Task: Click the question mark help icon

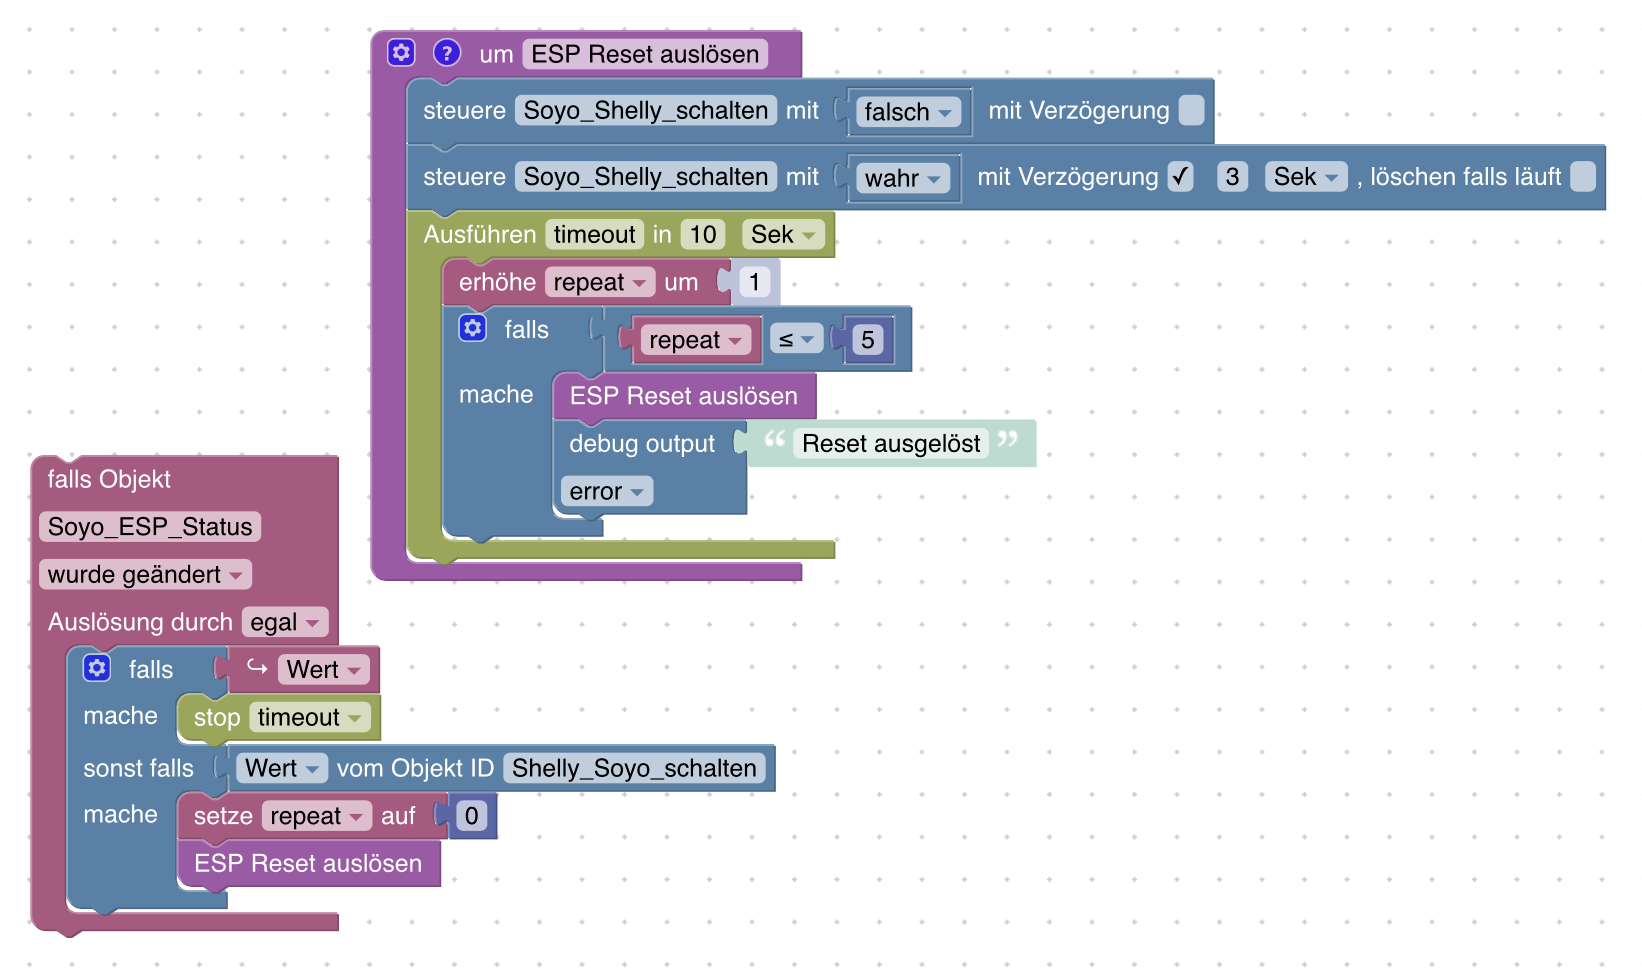Action: (447, 53)
